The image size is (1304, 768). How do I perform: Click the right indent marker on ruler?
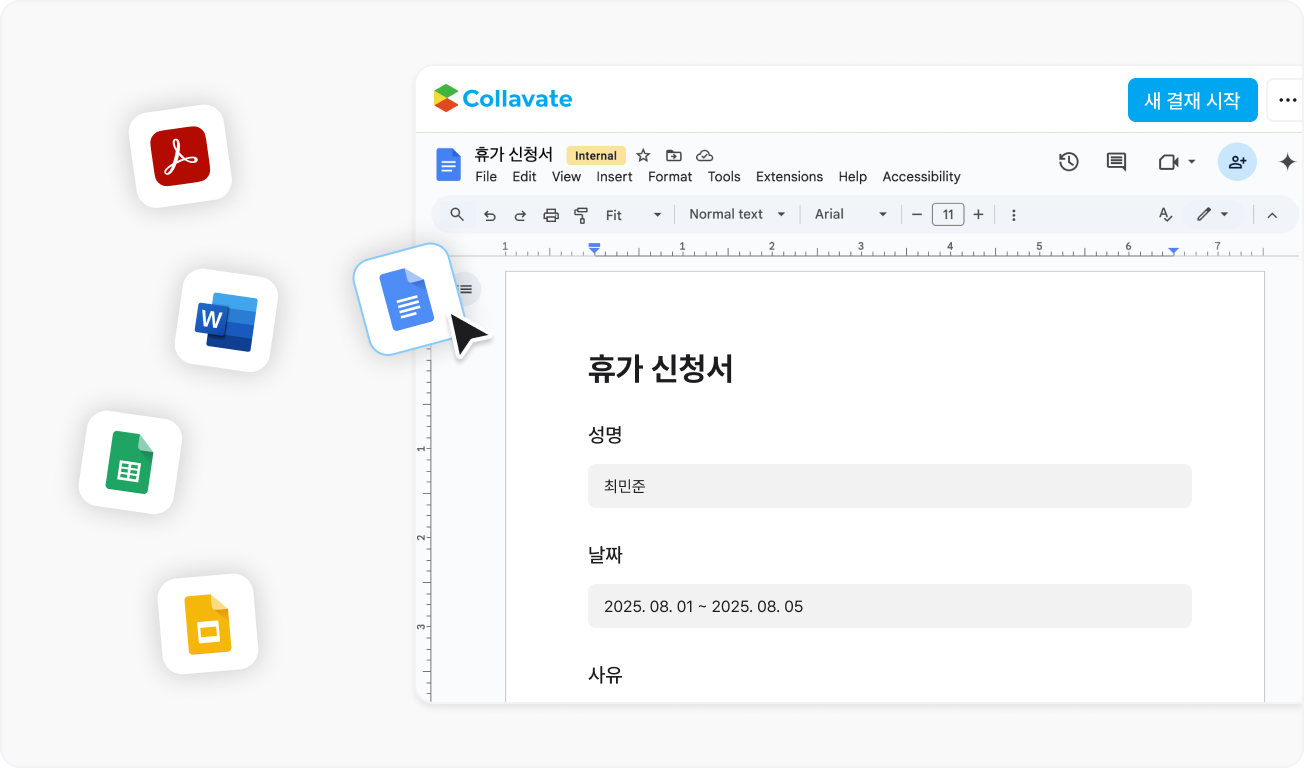click(x=1173, y=250)
